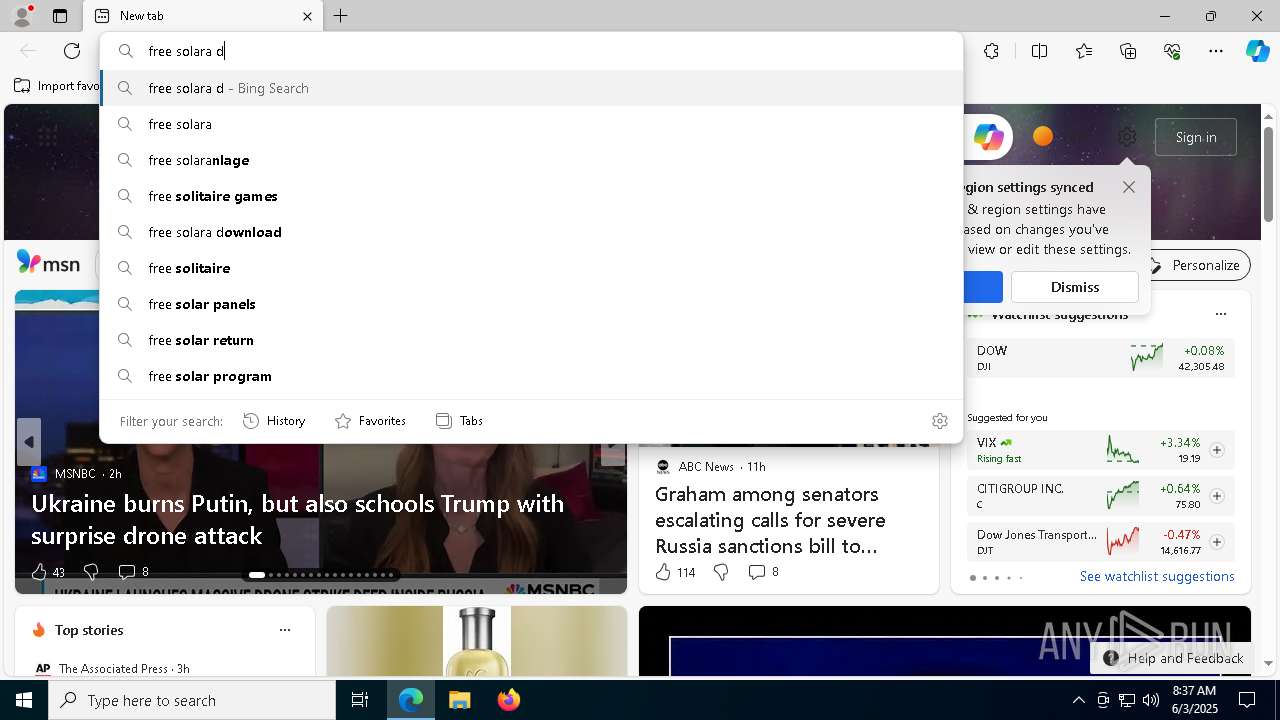Screen dimensions: 1280x720
Task: Add Citigroup Inc. to watchlist
Action: pos(1216,496)
